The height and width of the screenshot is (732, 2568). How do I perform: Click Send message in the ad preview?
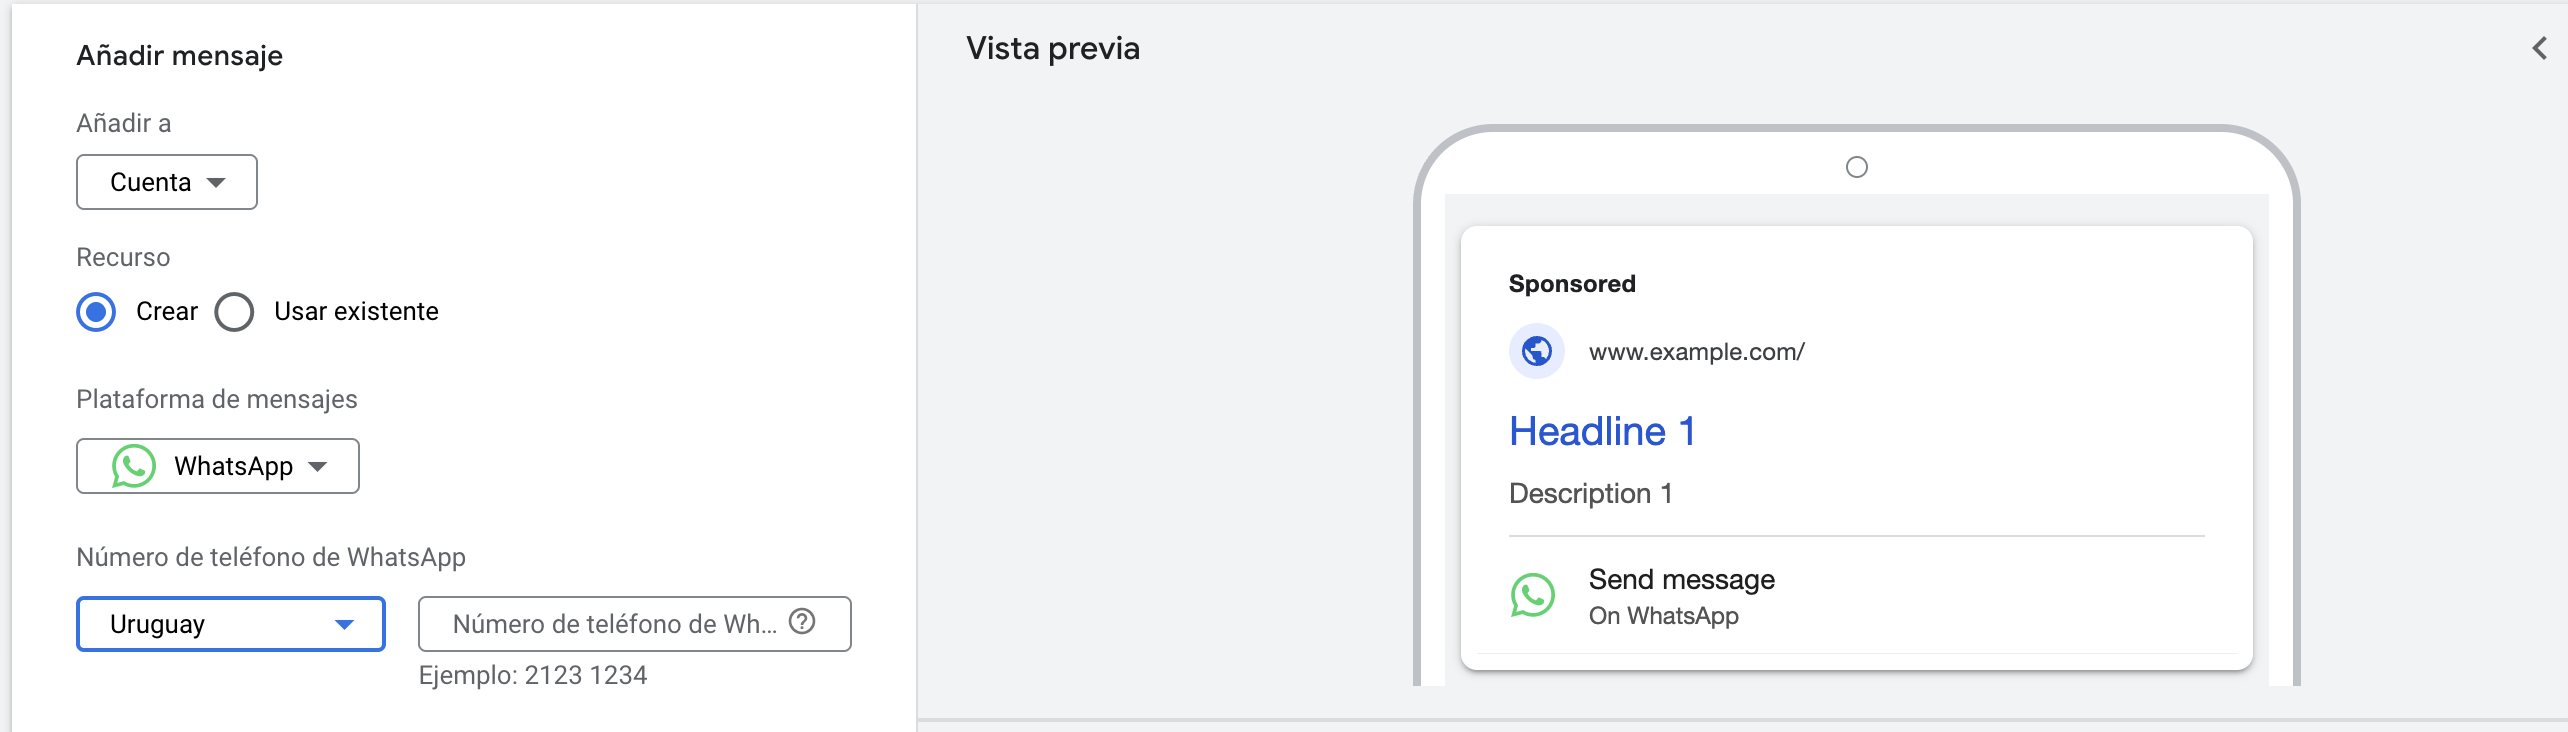[x=1682, y=579]
